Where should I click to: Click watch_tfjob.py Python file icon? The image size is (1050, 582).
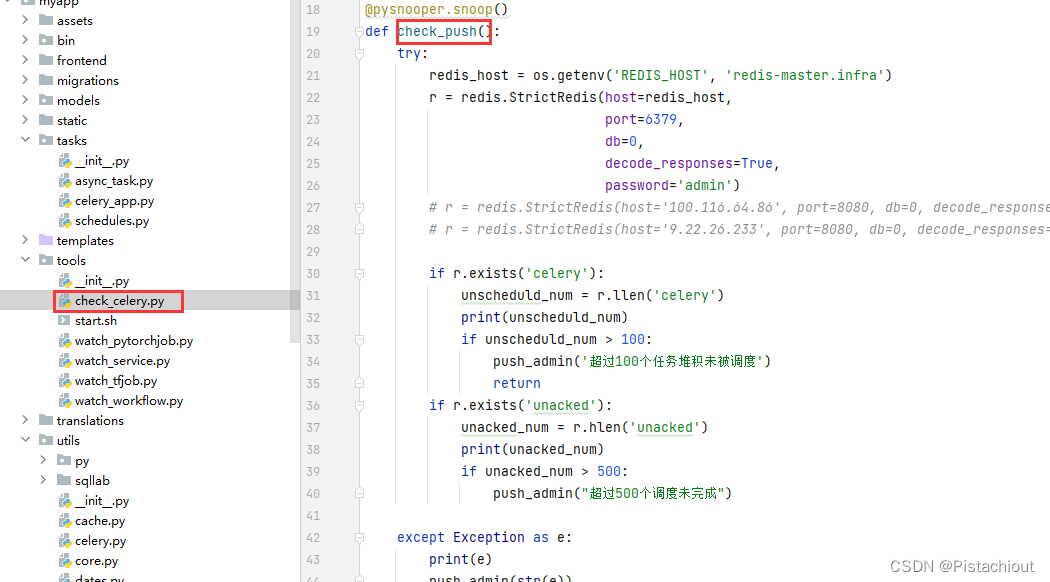(x=65, y=380)
